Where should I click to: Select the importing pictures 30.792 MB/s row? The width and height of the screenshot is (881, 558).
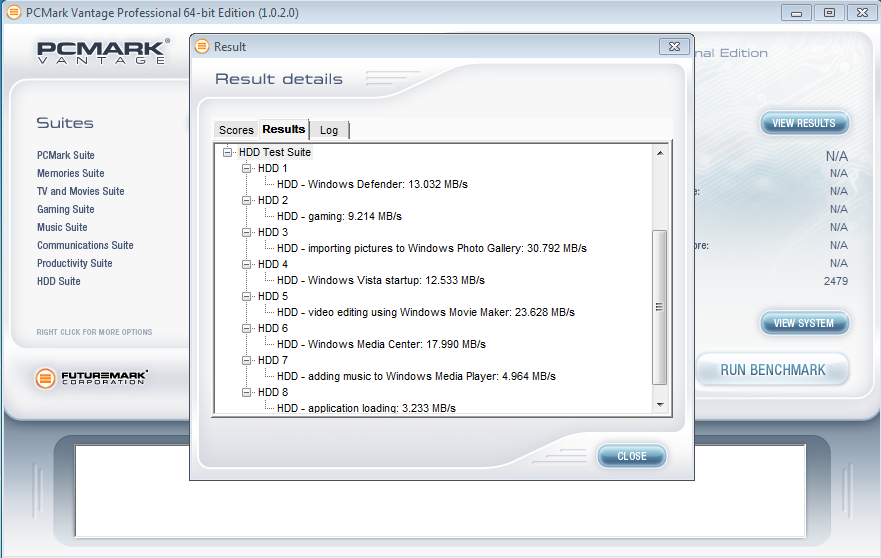(432, 248)
